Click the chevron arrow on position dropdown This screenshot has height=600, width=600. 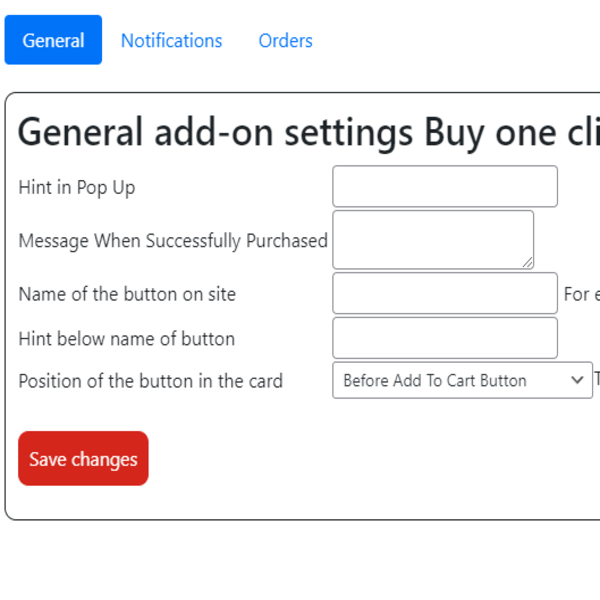pyautogui.click(x=576, y=380)
